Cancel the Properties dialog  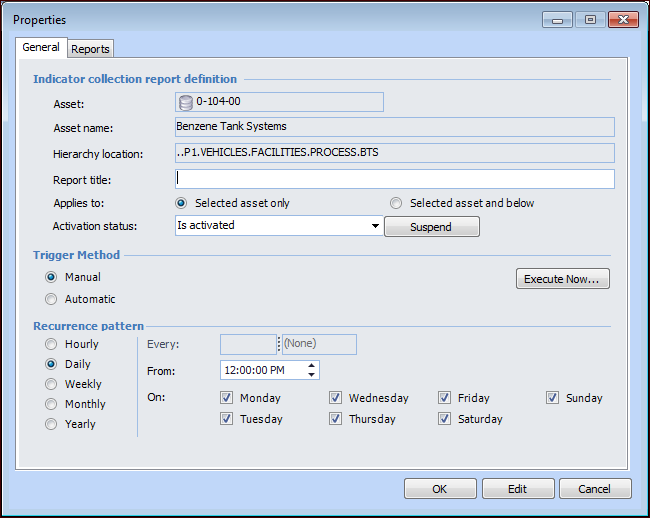[x=595, y=489]
